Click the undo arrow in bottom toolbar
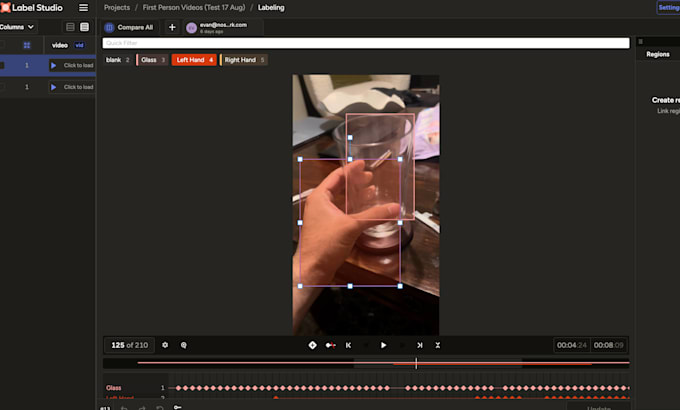680x410 pixels. 124,408
